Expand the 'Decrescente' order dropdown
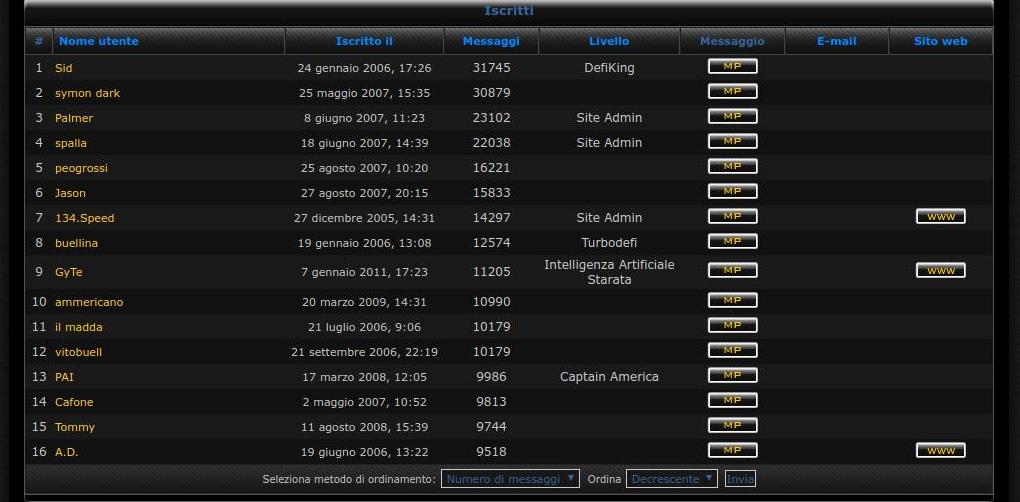1020x502 pixels. click(x=671, y=479)
